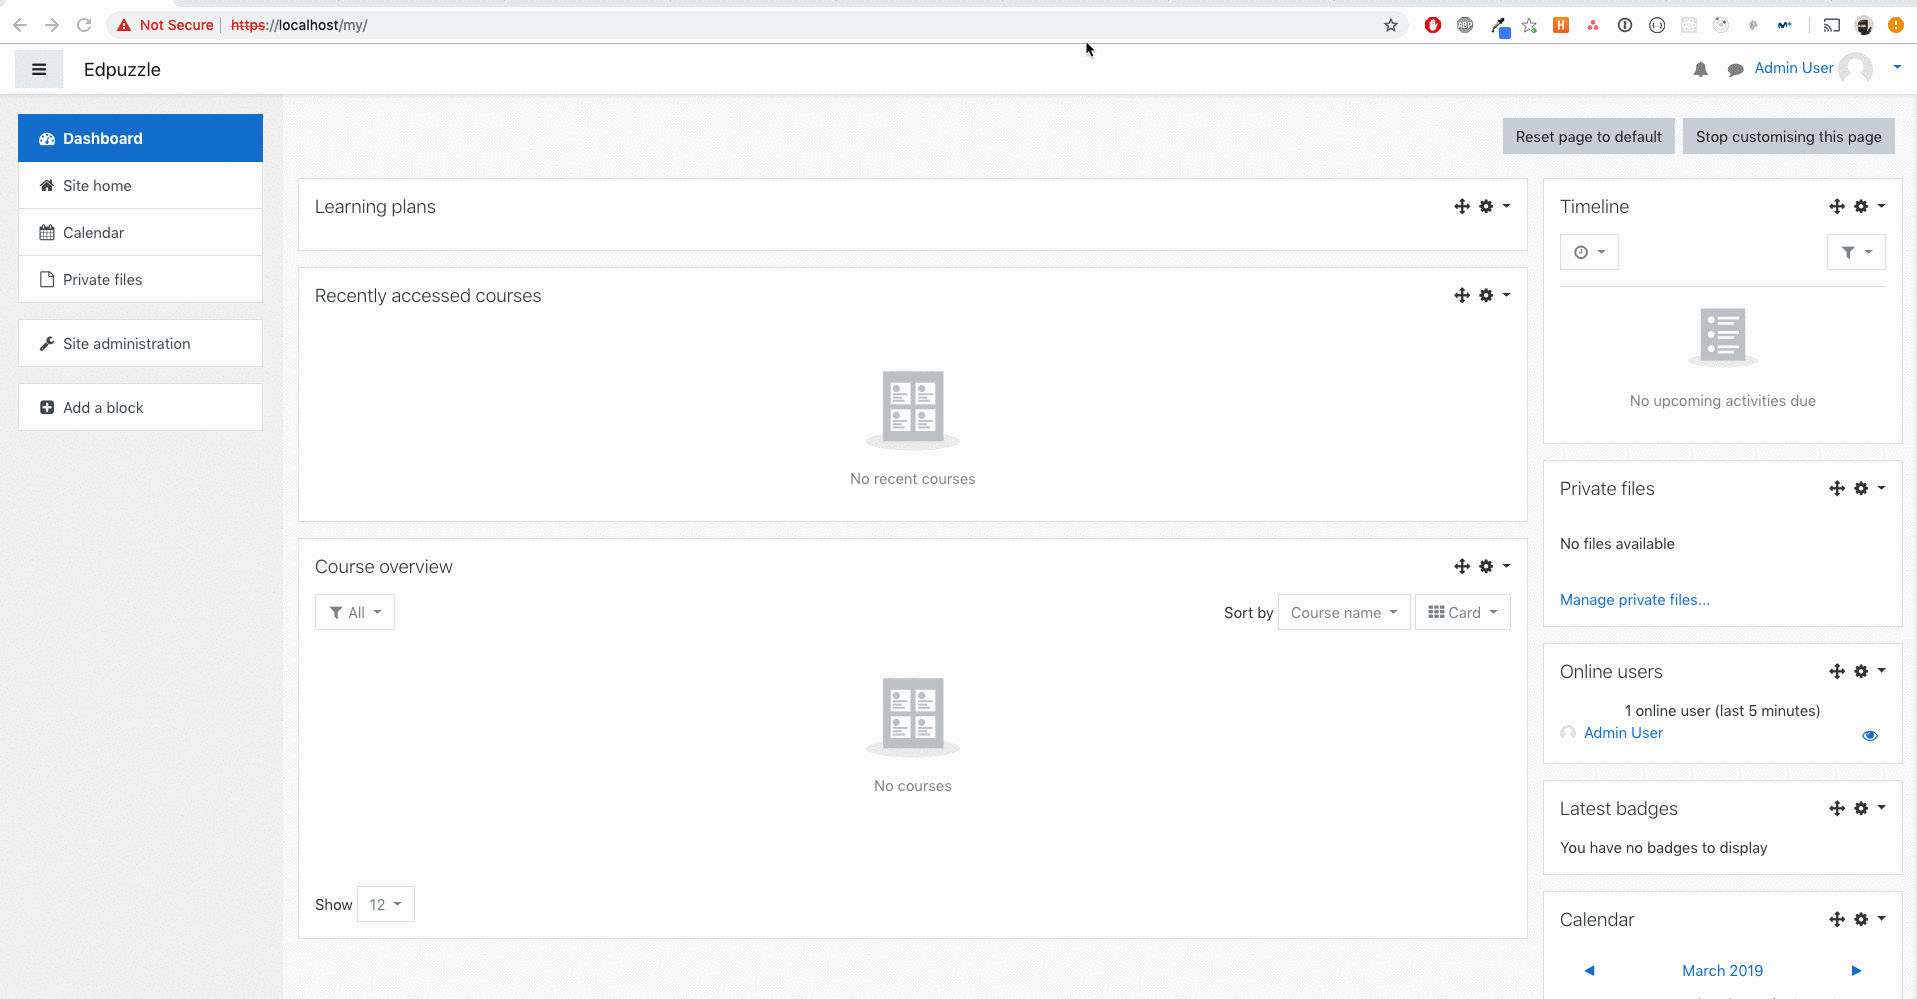Toggle the eye visibility icon for Admin User
The height and width of the screenshot is (999, 1917).
[x=1869, y=735]
